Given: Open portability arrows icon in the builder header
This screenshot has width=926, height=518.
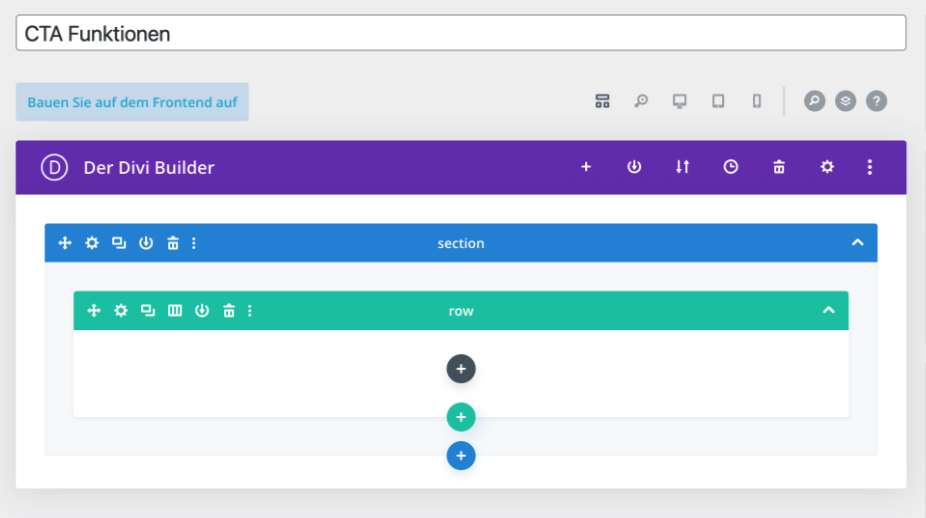Looking at the screenshot, I should click(x=682, y=167).
